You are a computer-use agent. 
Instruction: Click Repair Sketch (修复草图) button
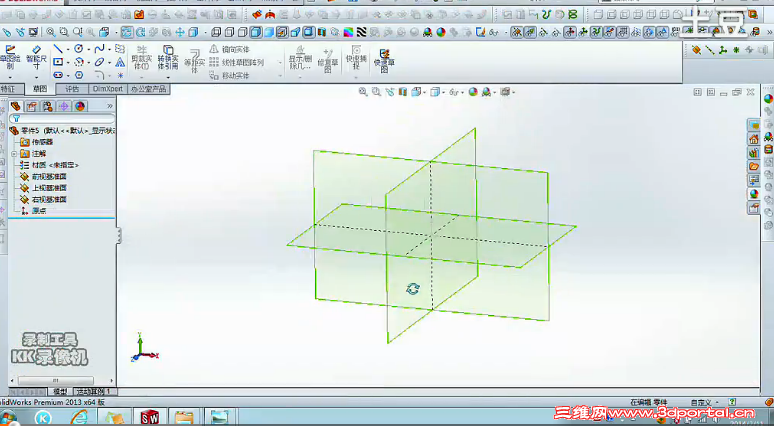(328, 60)
